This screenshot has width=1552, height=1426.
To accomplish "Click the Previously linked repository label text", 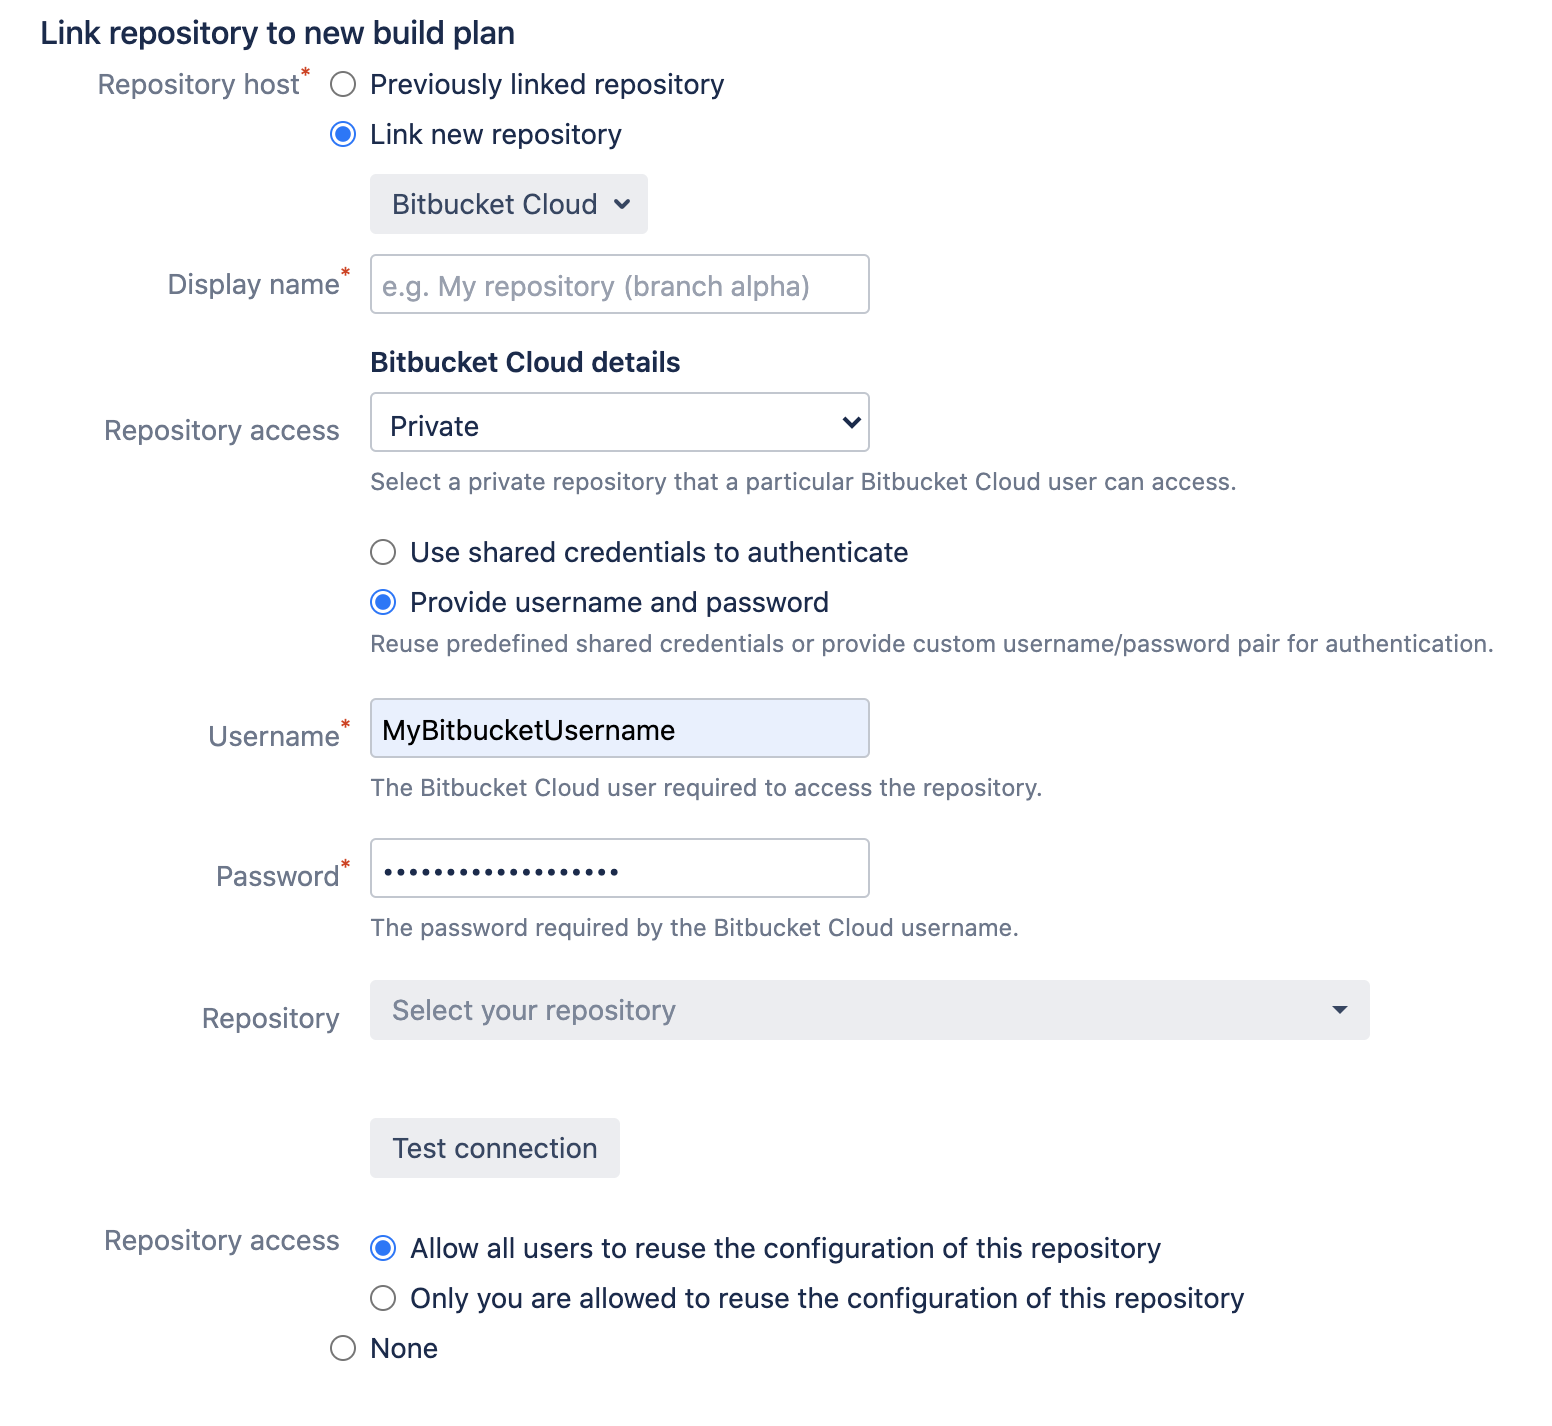I will pyautogui.click(x=547, y=84).
